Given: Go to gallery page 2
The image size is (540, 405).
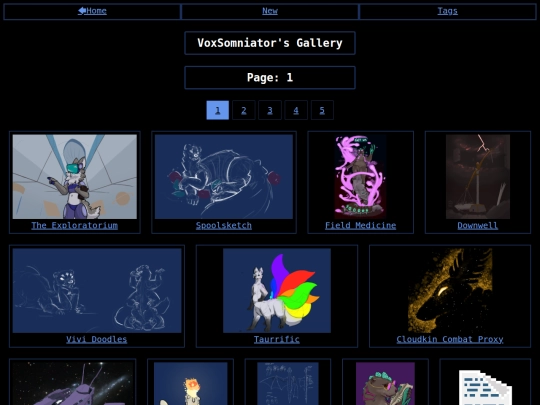Looking at the screenshot, I should point(244,110).
